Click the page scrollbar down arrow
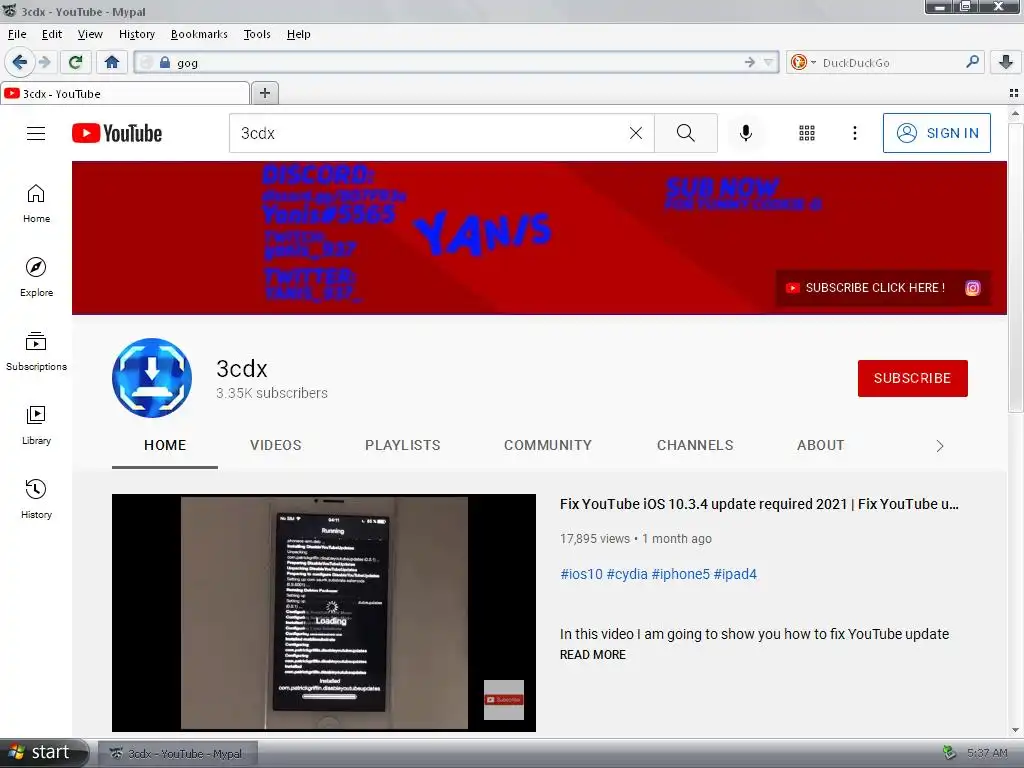 [x=1015, y=730]
